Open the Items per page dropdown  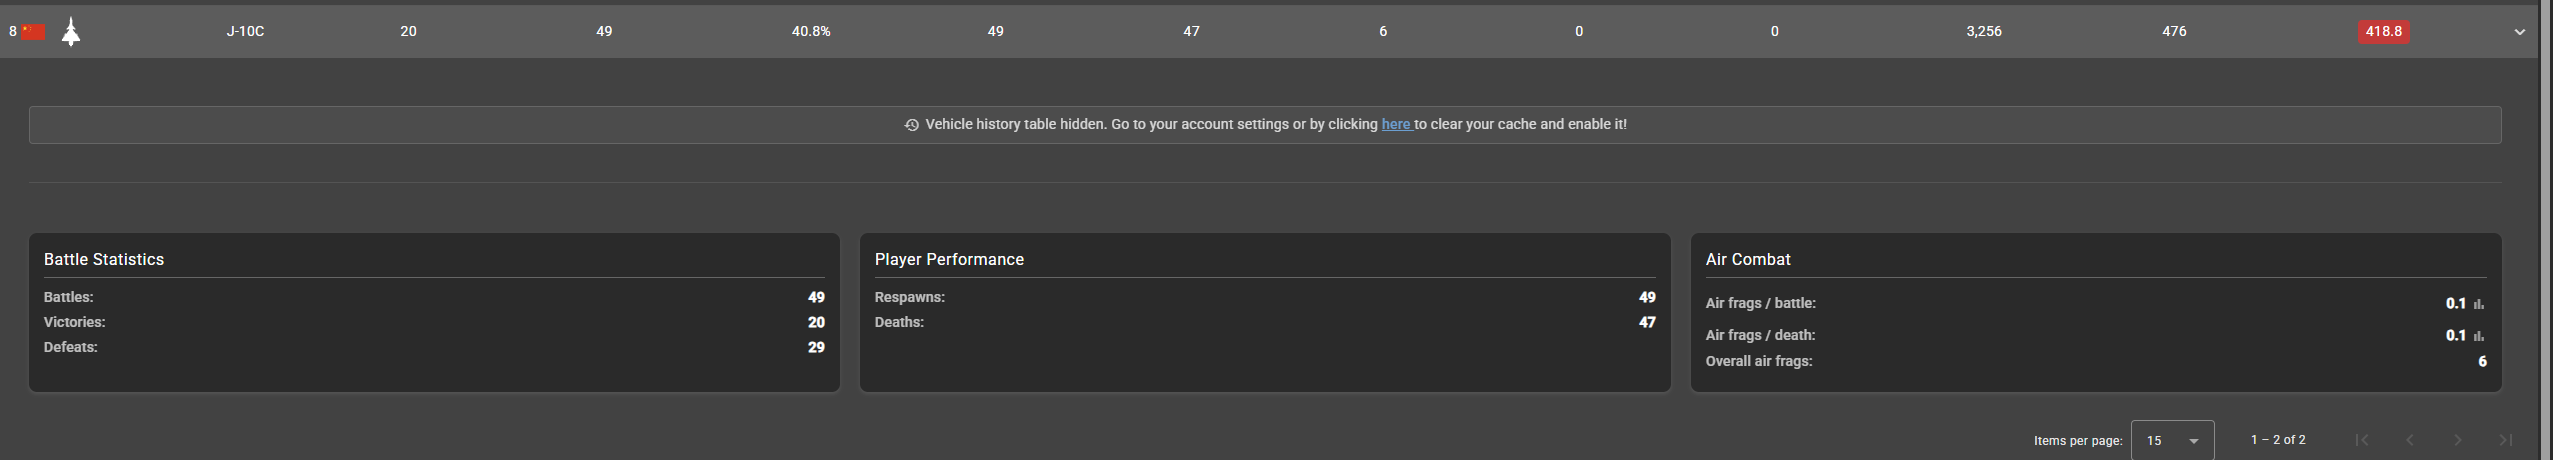2172,440
